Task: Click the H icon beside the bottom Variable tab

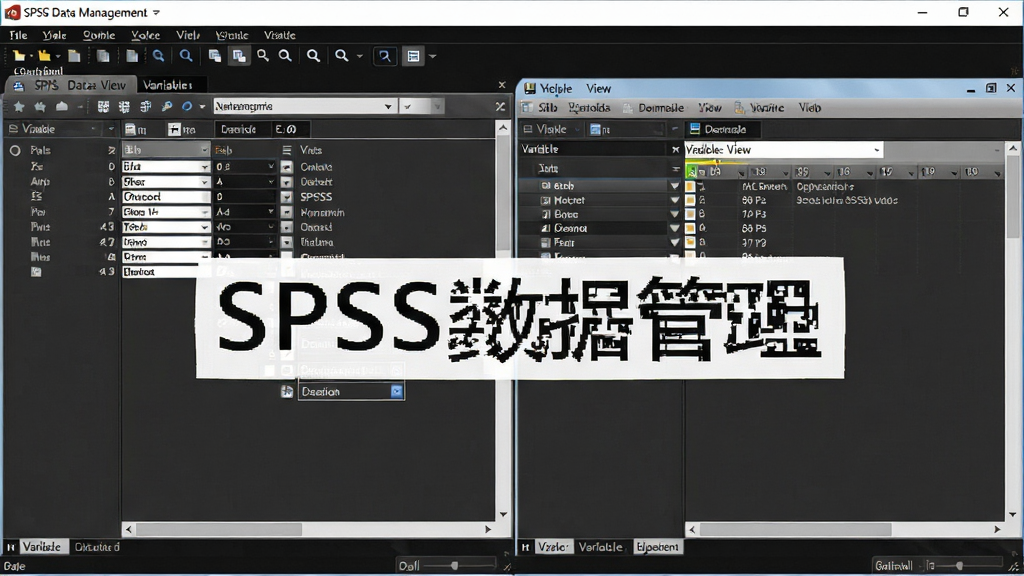Action: pyautogui.click(x=10, y=547)
